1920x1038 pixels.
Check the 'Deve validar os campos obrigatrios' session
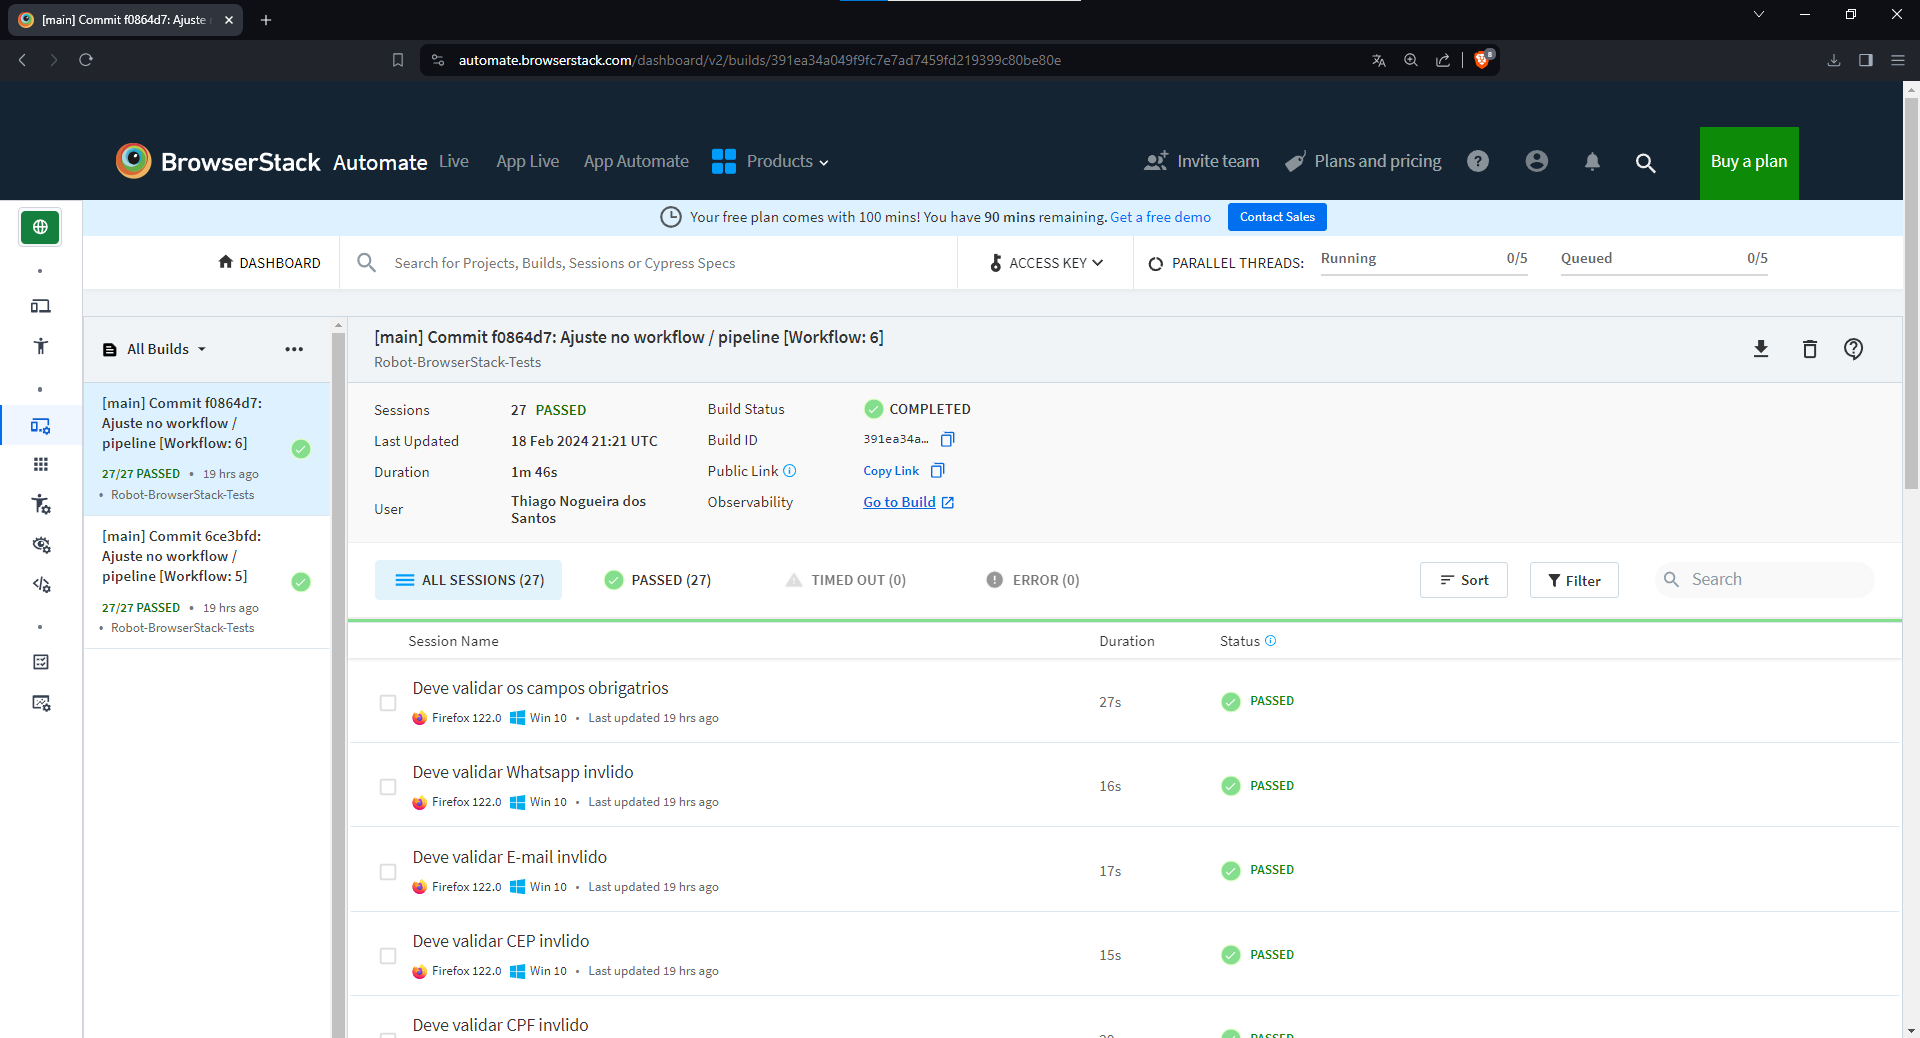click(388, 703)
